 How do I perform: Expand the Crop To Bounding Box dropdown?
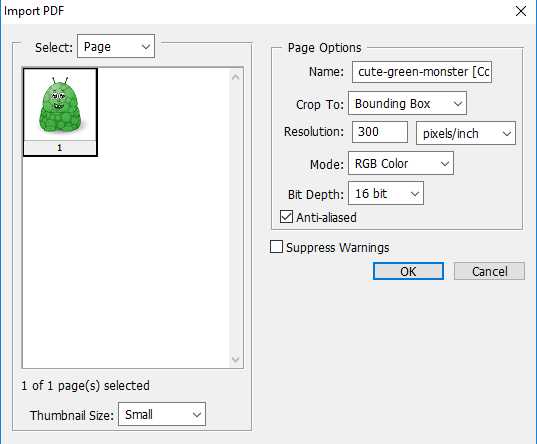point(407,103)
